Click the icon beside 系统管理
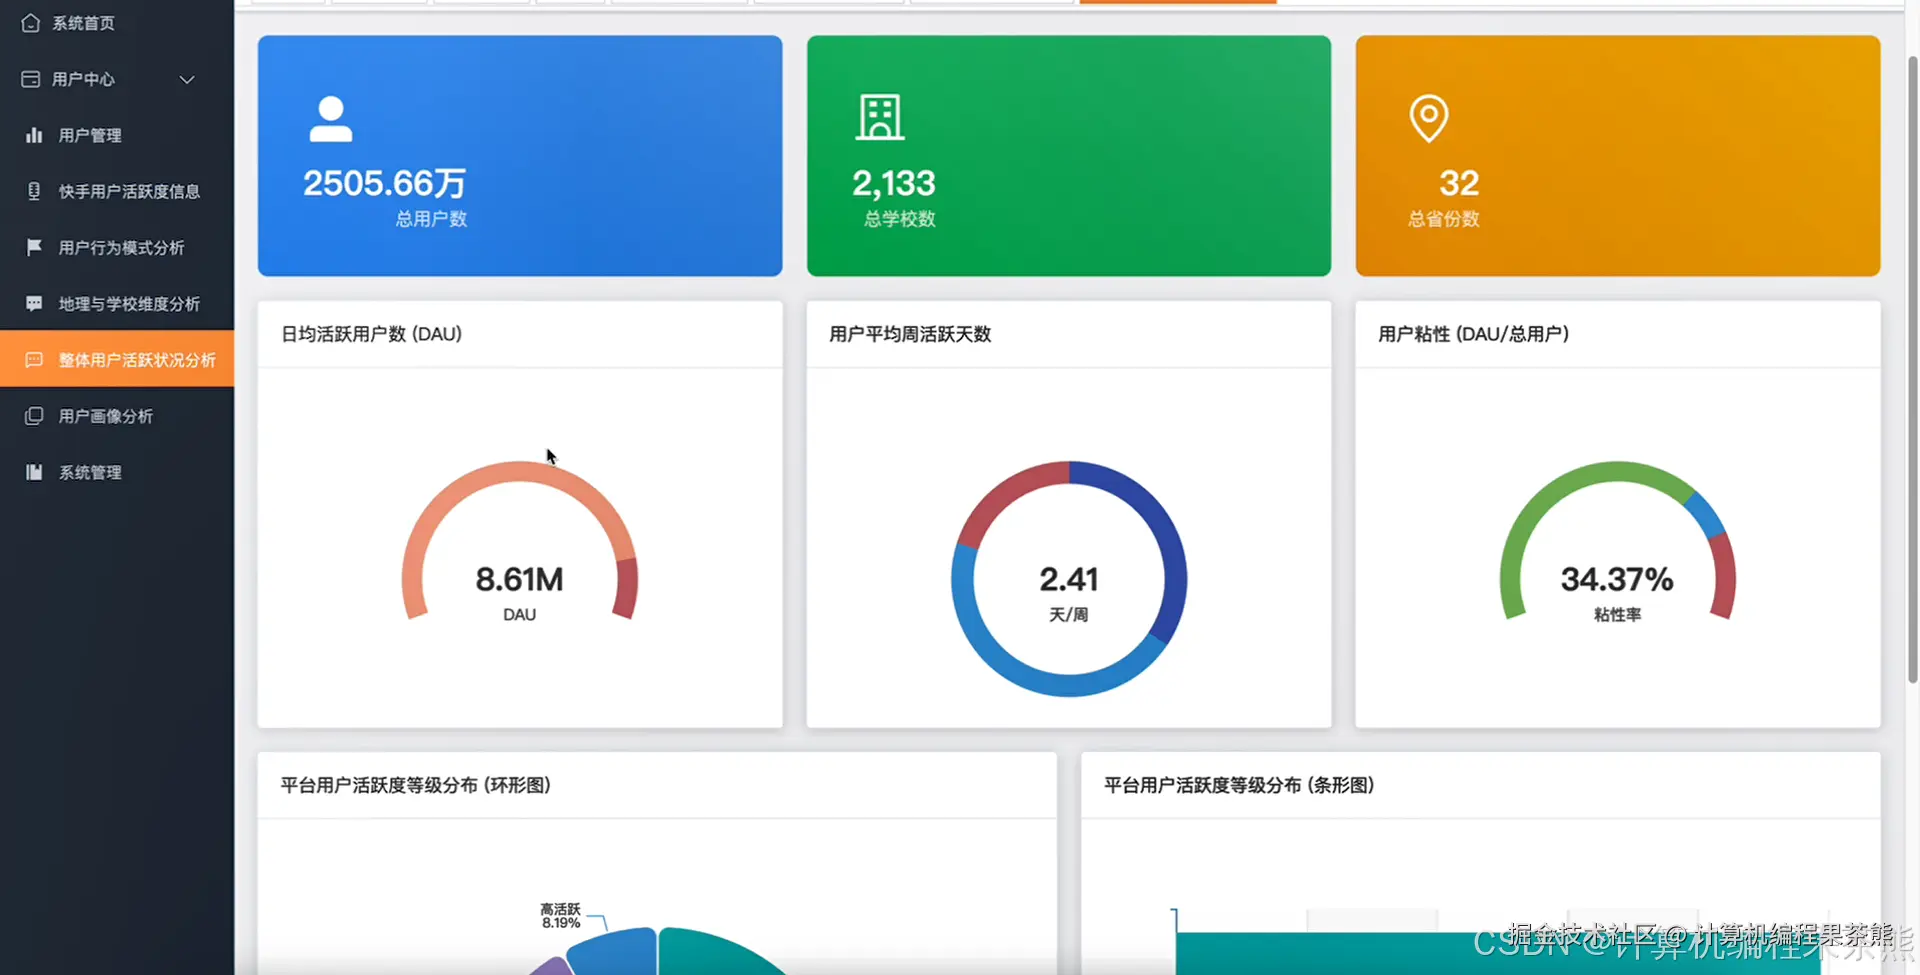Screen dimensions: 1920x975 (x=34, y=472)
